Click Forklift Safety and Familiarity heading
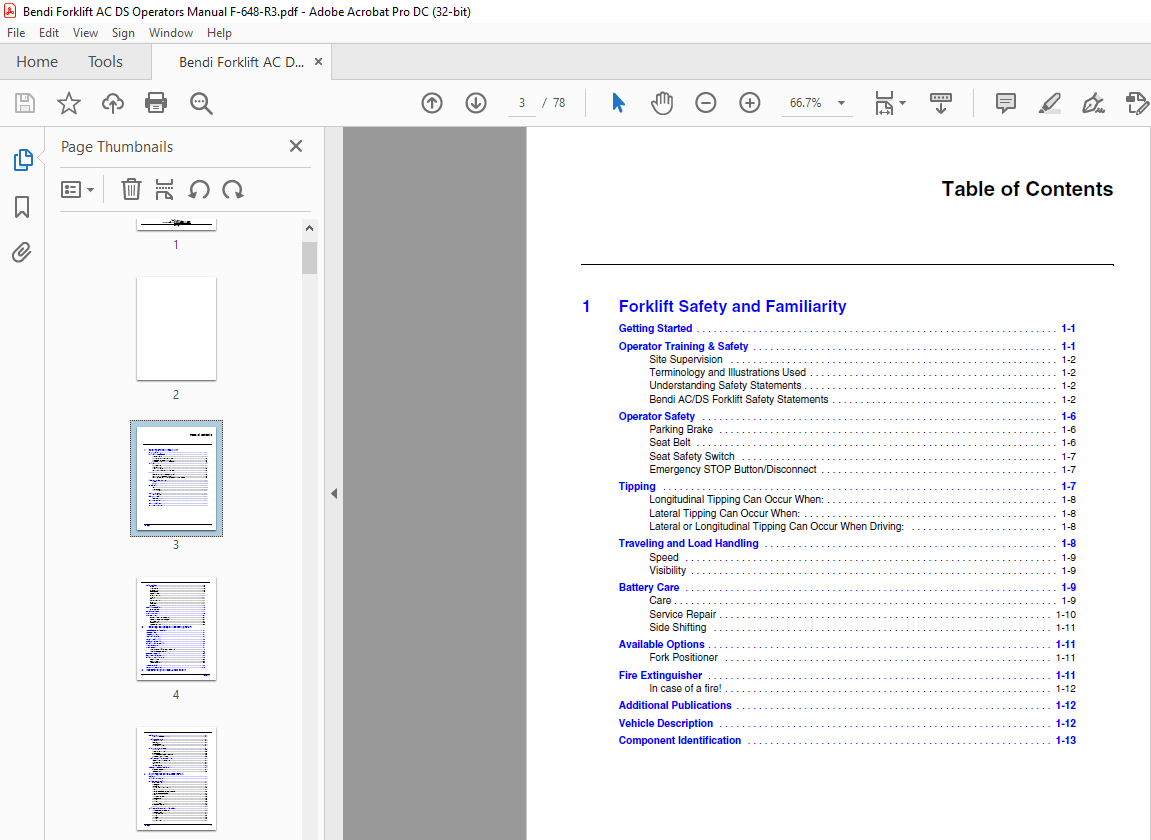This screenshot has width=1151, height=840. click(x=732, y=306)
